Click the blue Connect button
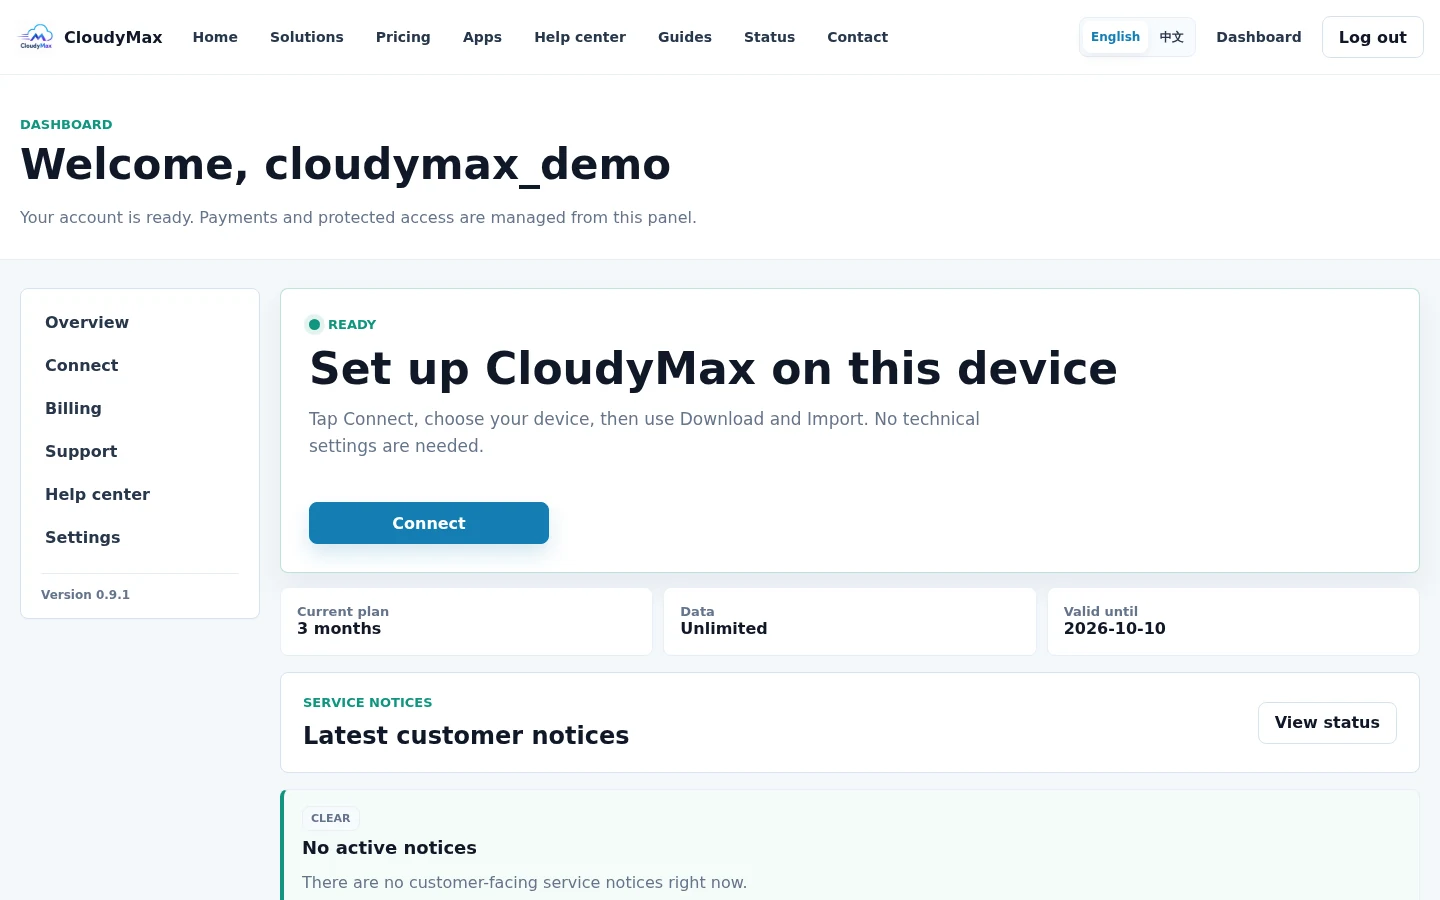 click(x=429, y=523)
